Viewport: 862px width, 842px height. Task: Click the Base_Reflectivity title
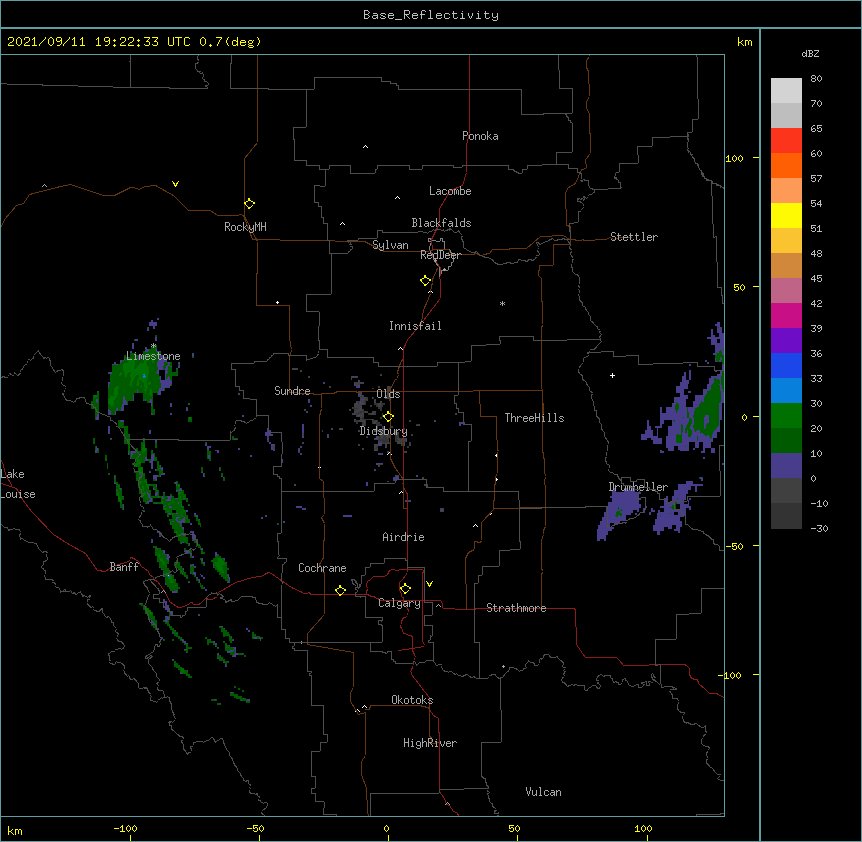pos(431,15)
